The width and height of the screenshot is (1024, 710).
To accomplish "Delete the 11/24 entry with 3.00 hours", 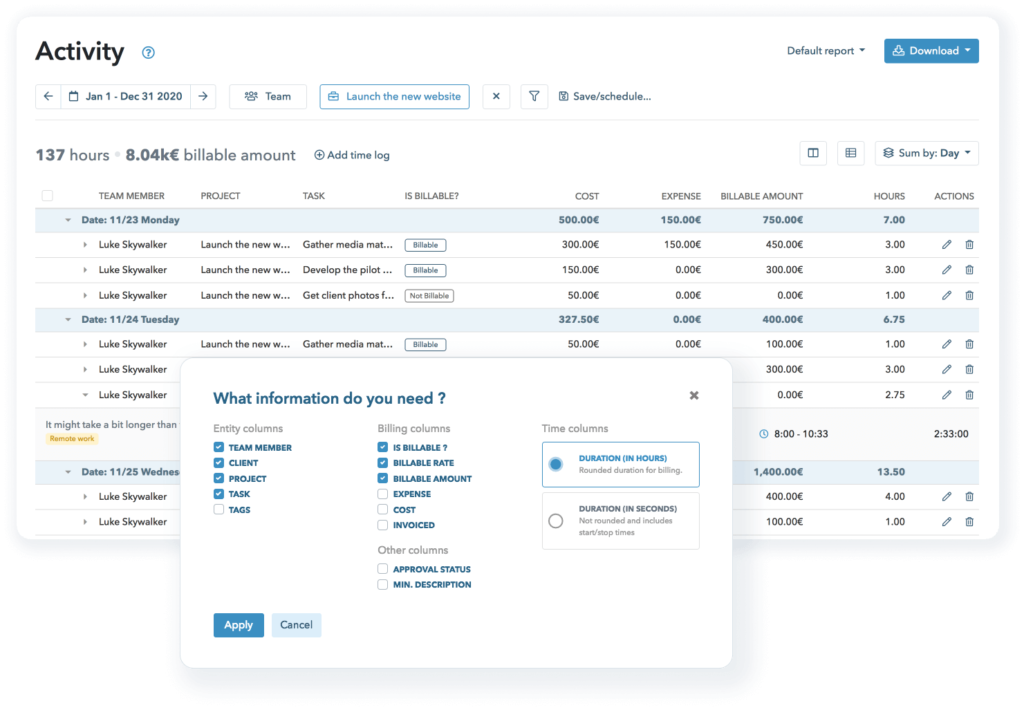I will tap(969, 370).
